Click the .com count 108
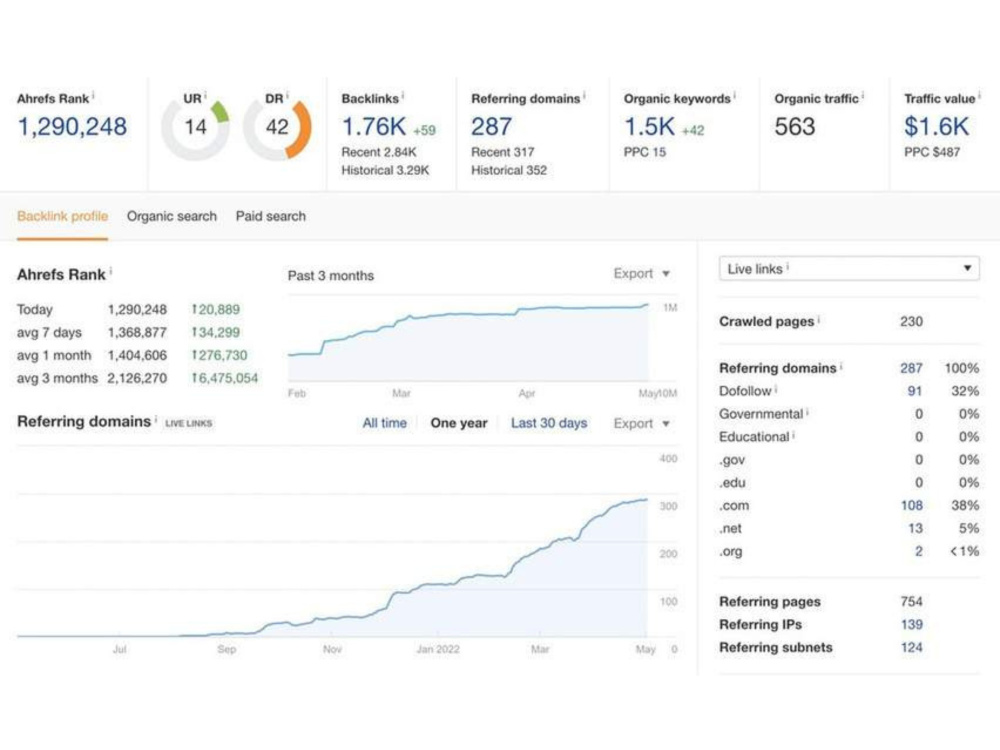Image resolution: width=1000 pixels, height=750 pixels. click(x=911, y=505)
